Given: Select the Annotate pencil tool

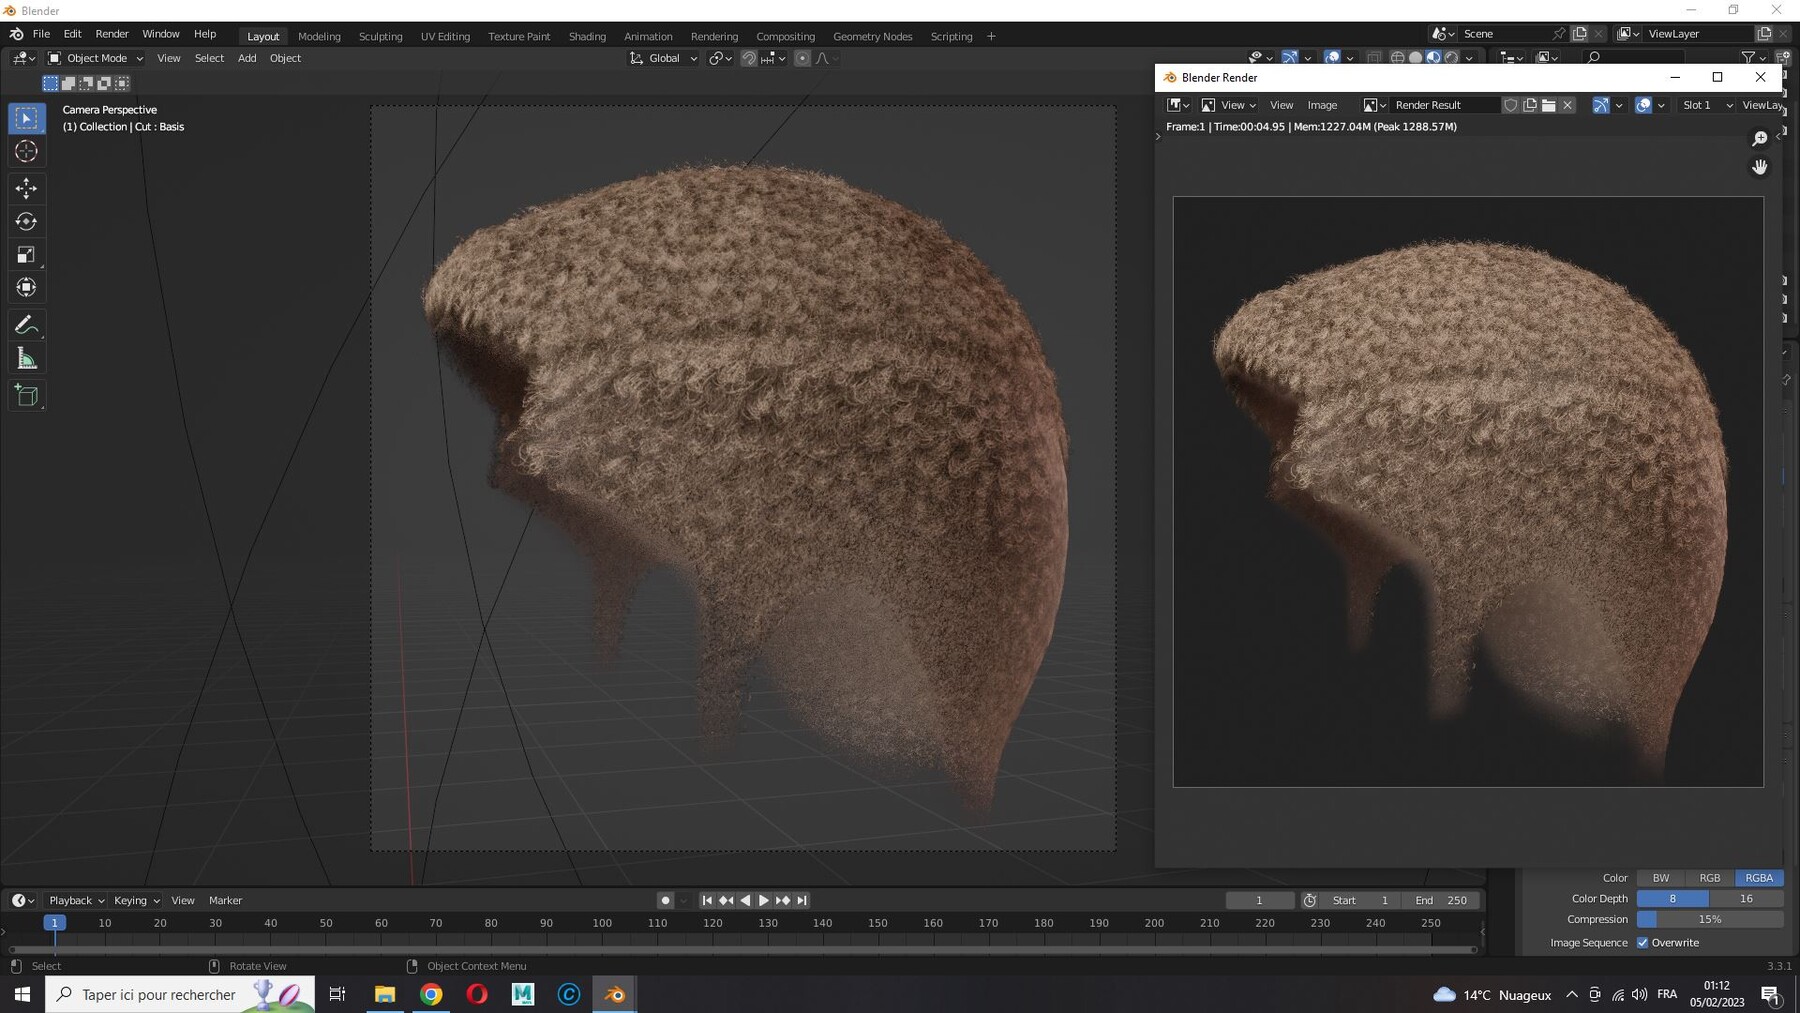Looking at the screenshot, I should point(27,325).
